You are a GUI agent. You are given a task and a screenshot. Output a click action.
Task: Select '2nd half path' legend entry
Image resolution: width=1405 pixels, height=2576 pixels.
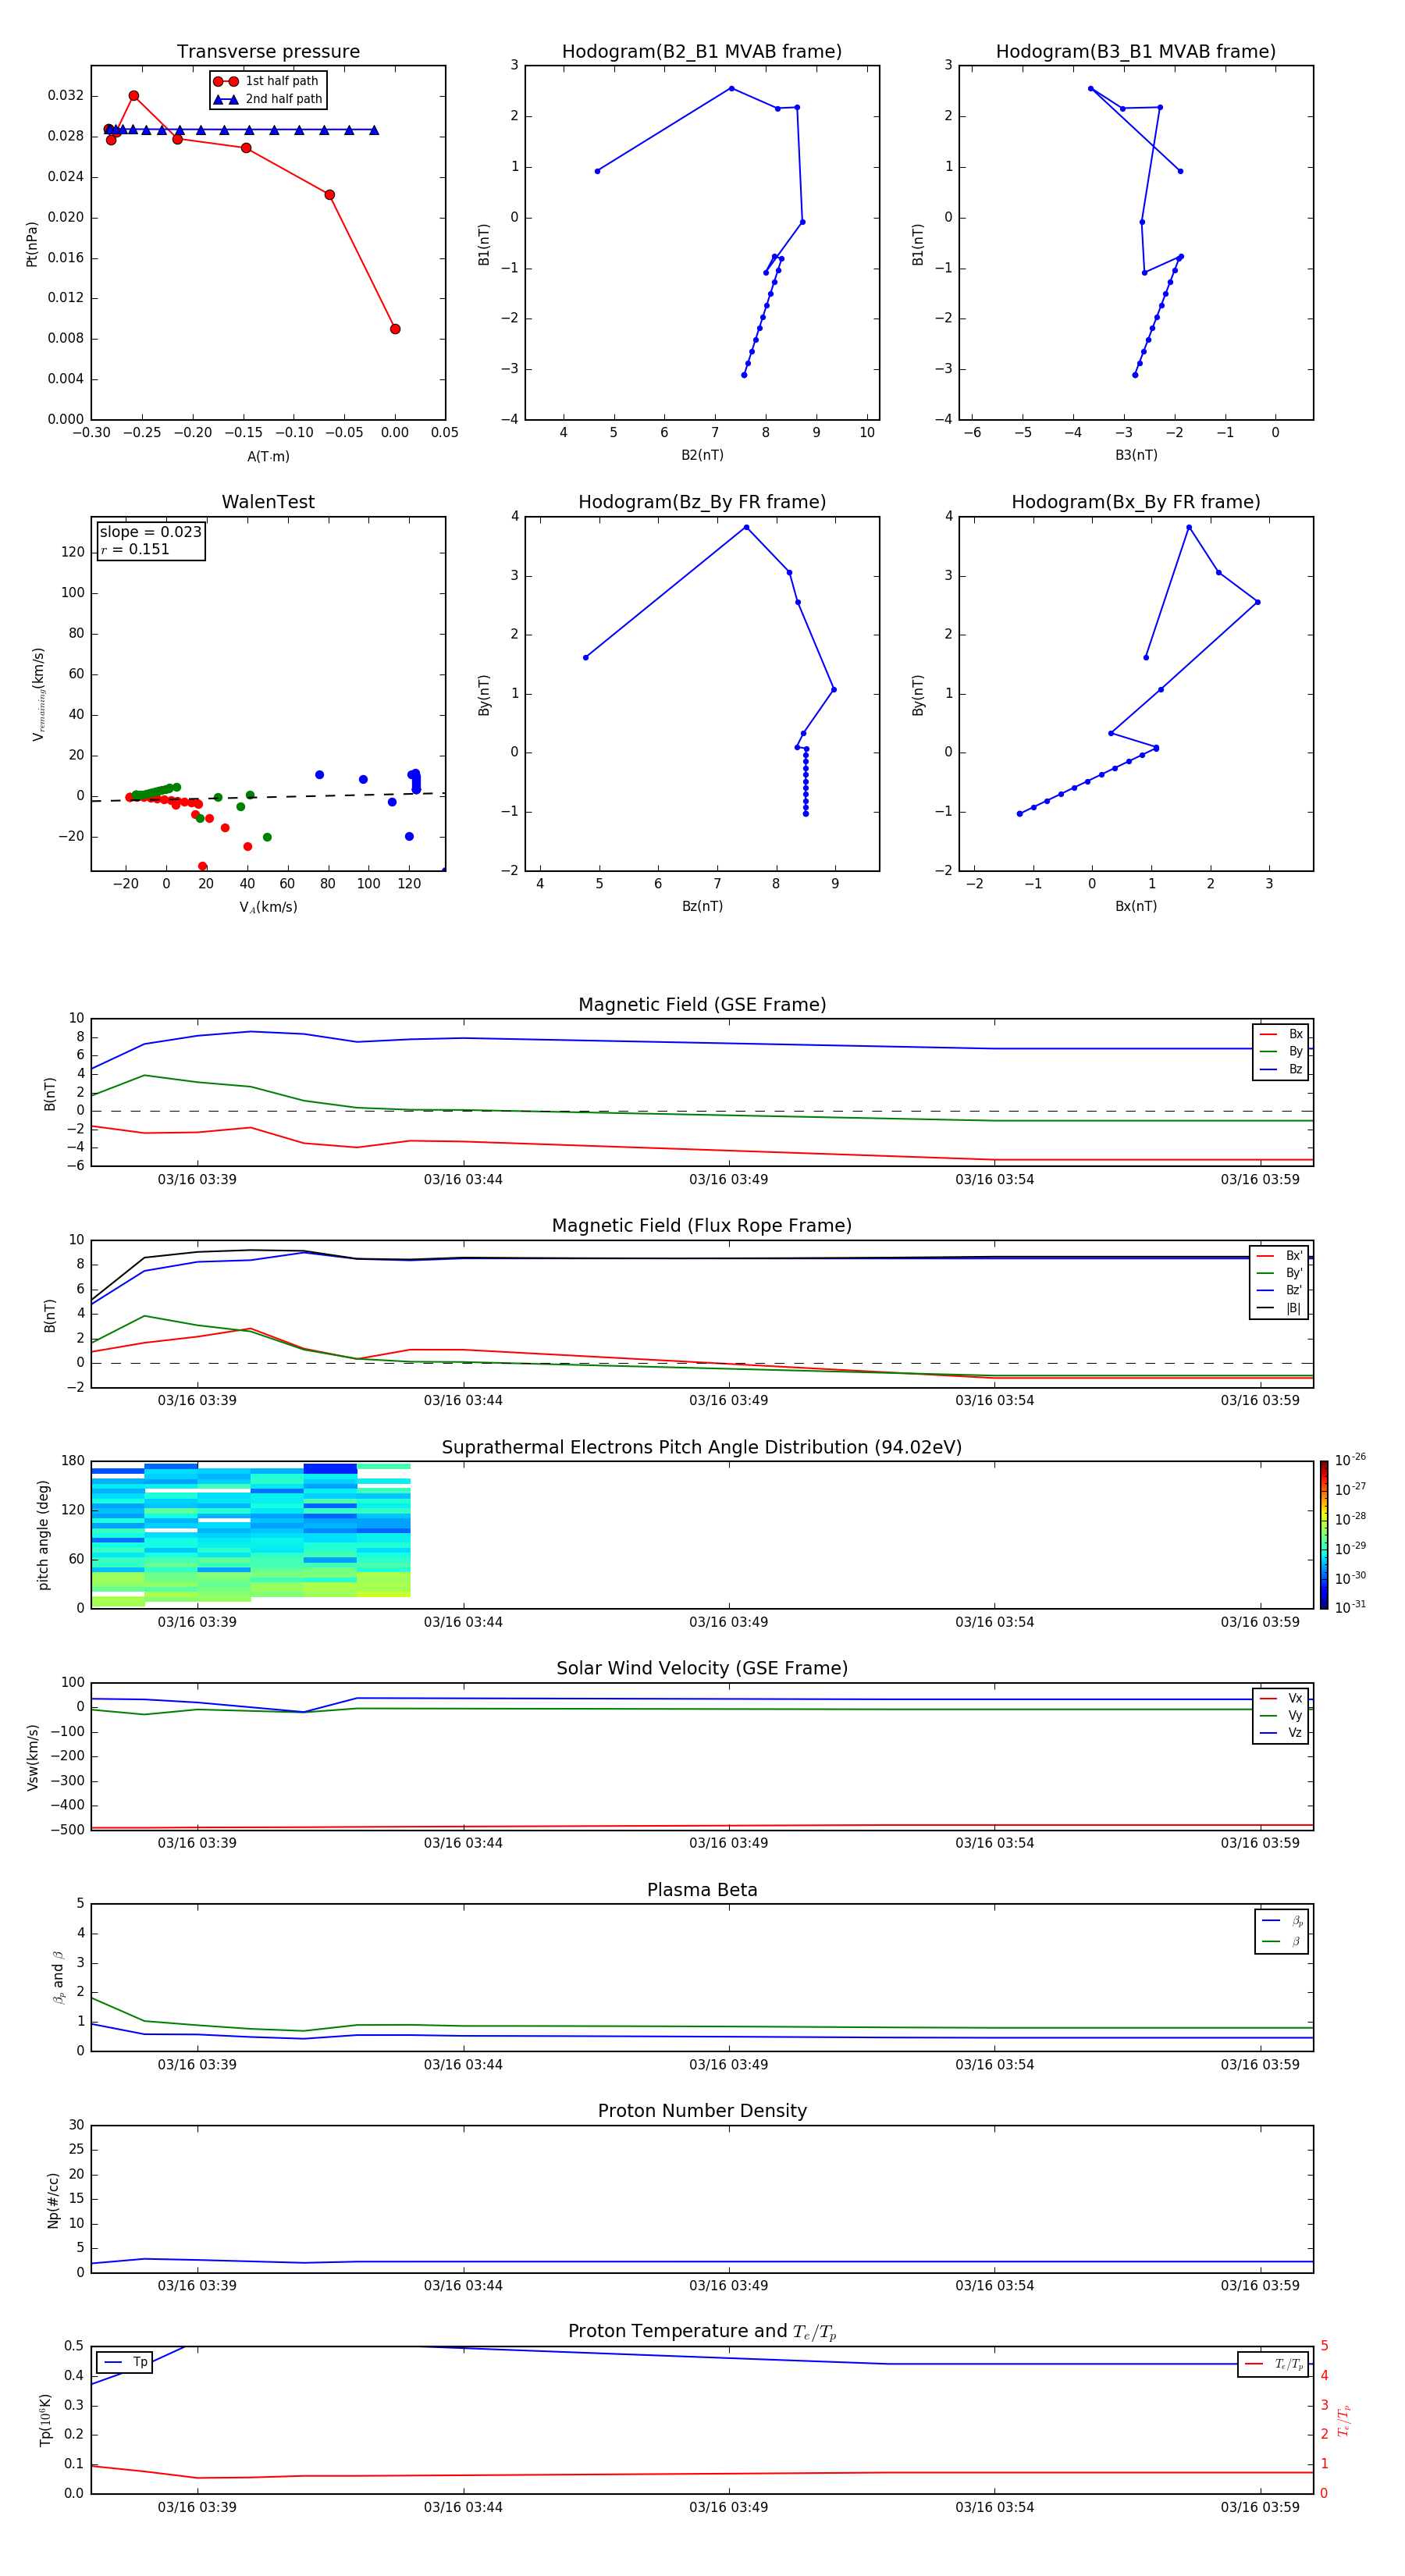[267, 99]
